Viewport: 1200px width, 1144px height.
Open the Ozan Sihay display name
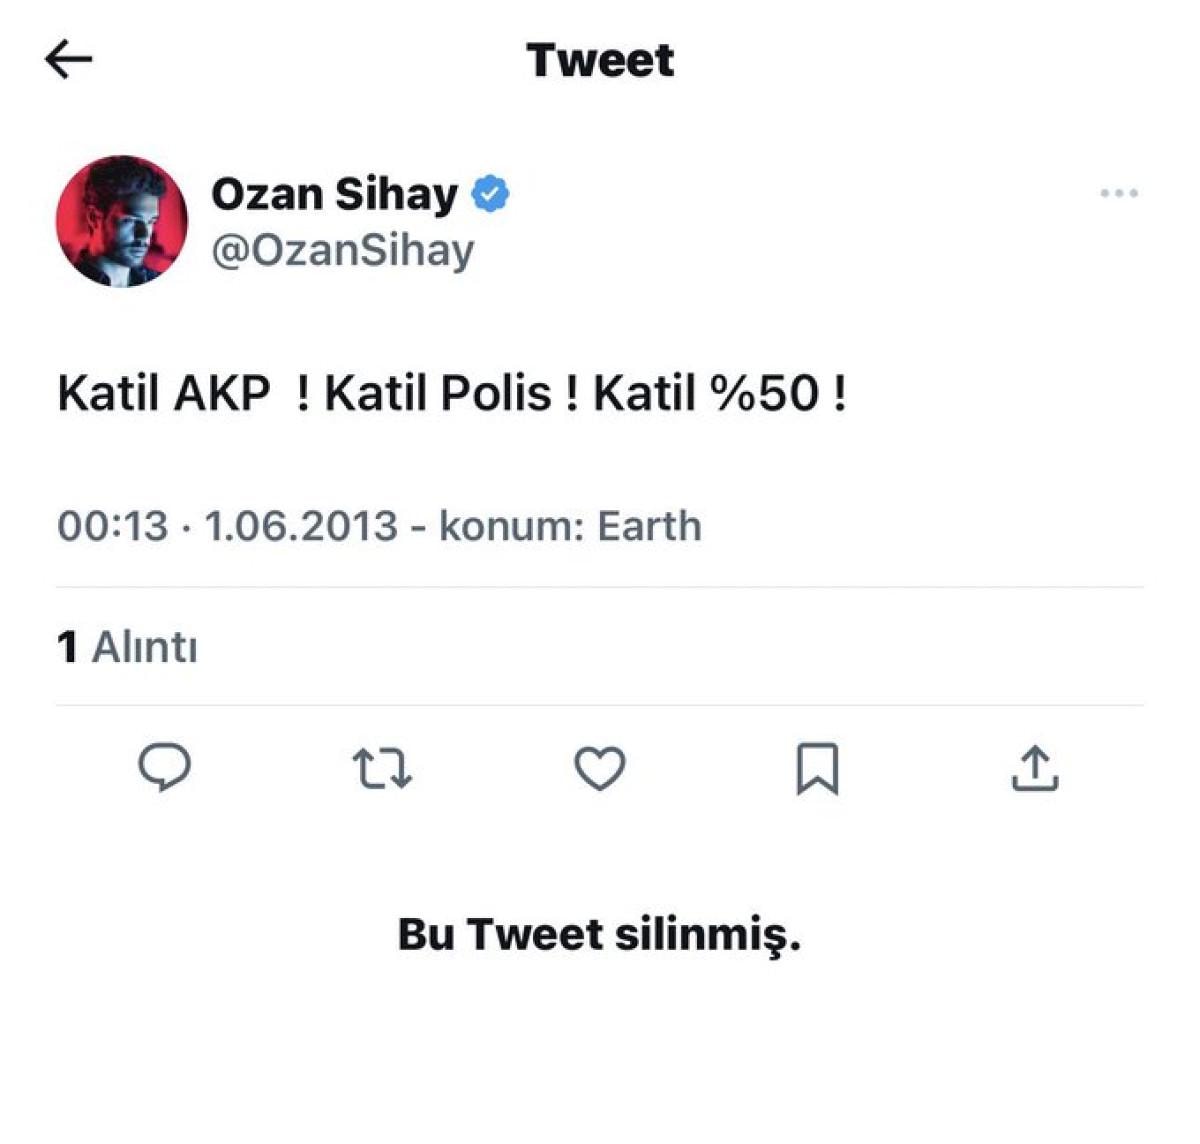tap(334, 193)
